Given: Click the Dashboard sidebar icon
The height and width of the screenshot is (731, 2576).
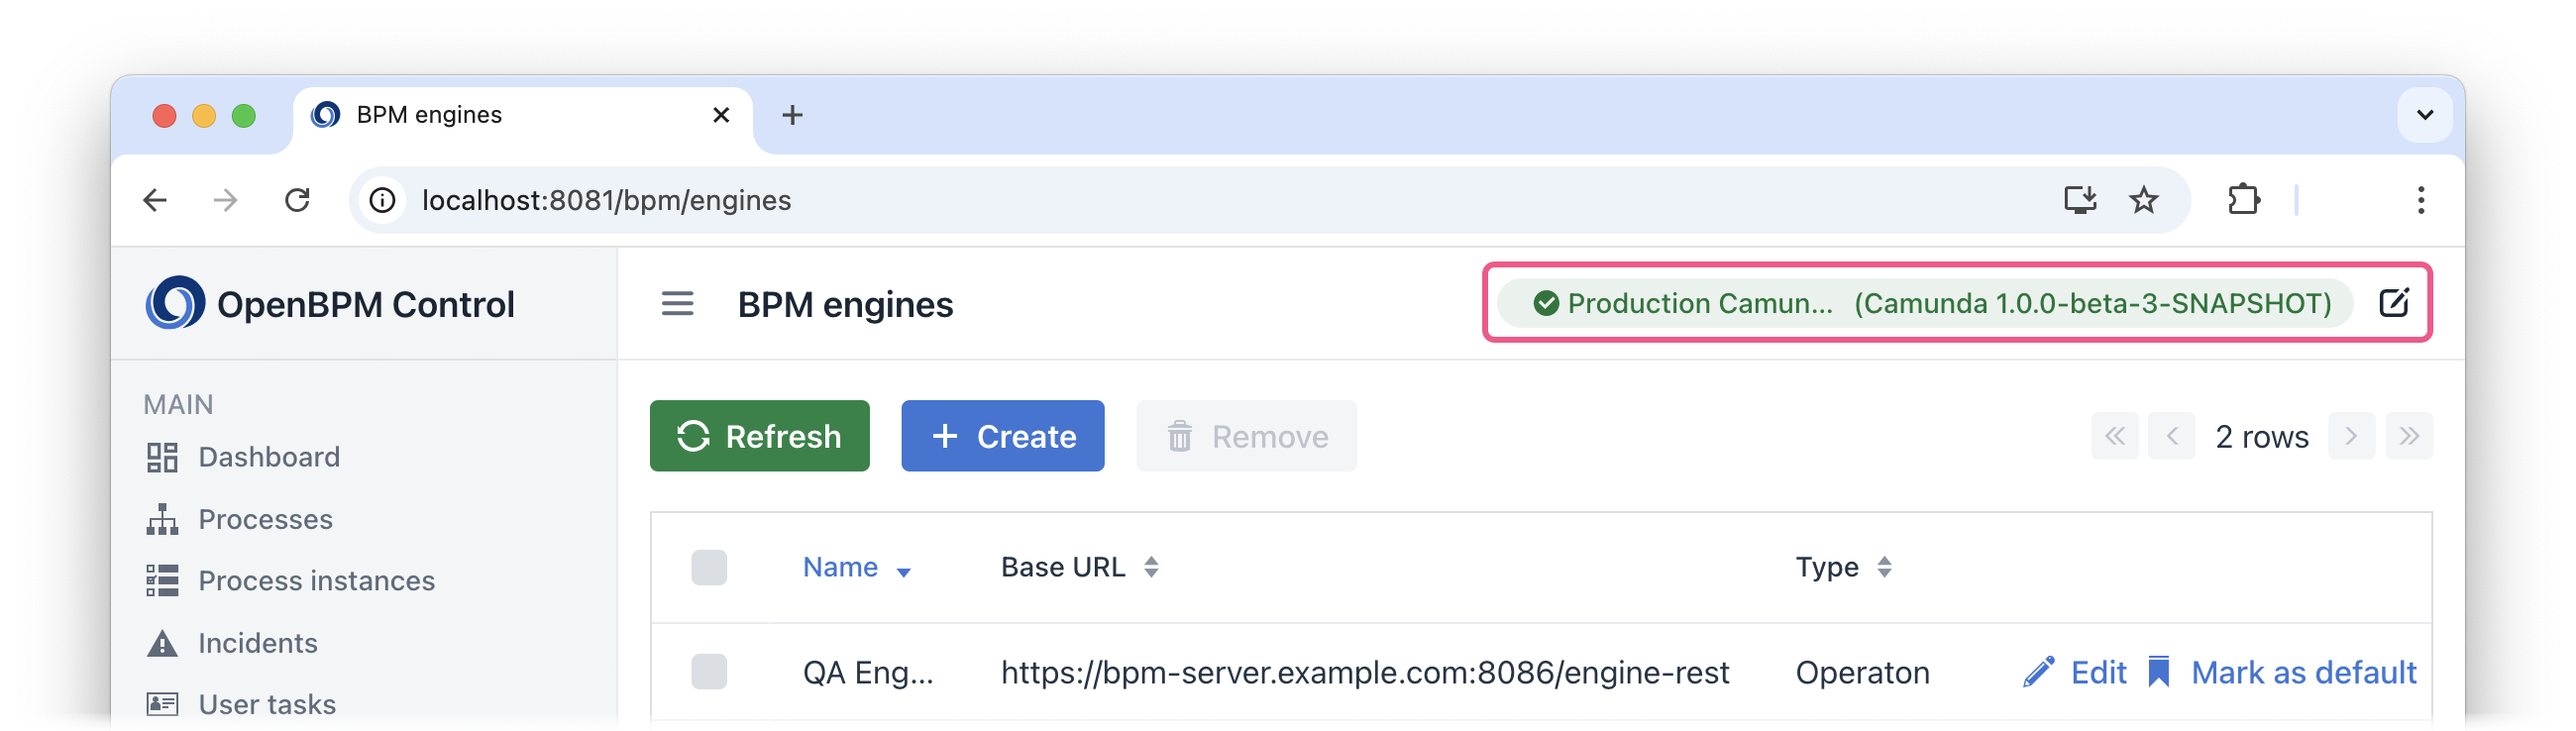Looking at the screenshot, I should click(x=162, y=457).
